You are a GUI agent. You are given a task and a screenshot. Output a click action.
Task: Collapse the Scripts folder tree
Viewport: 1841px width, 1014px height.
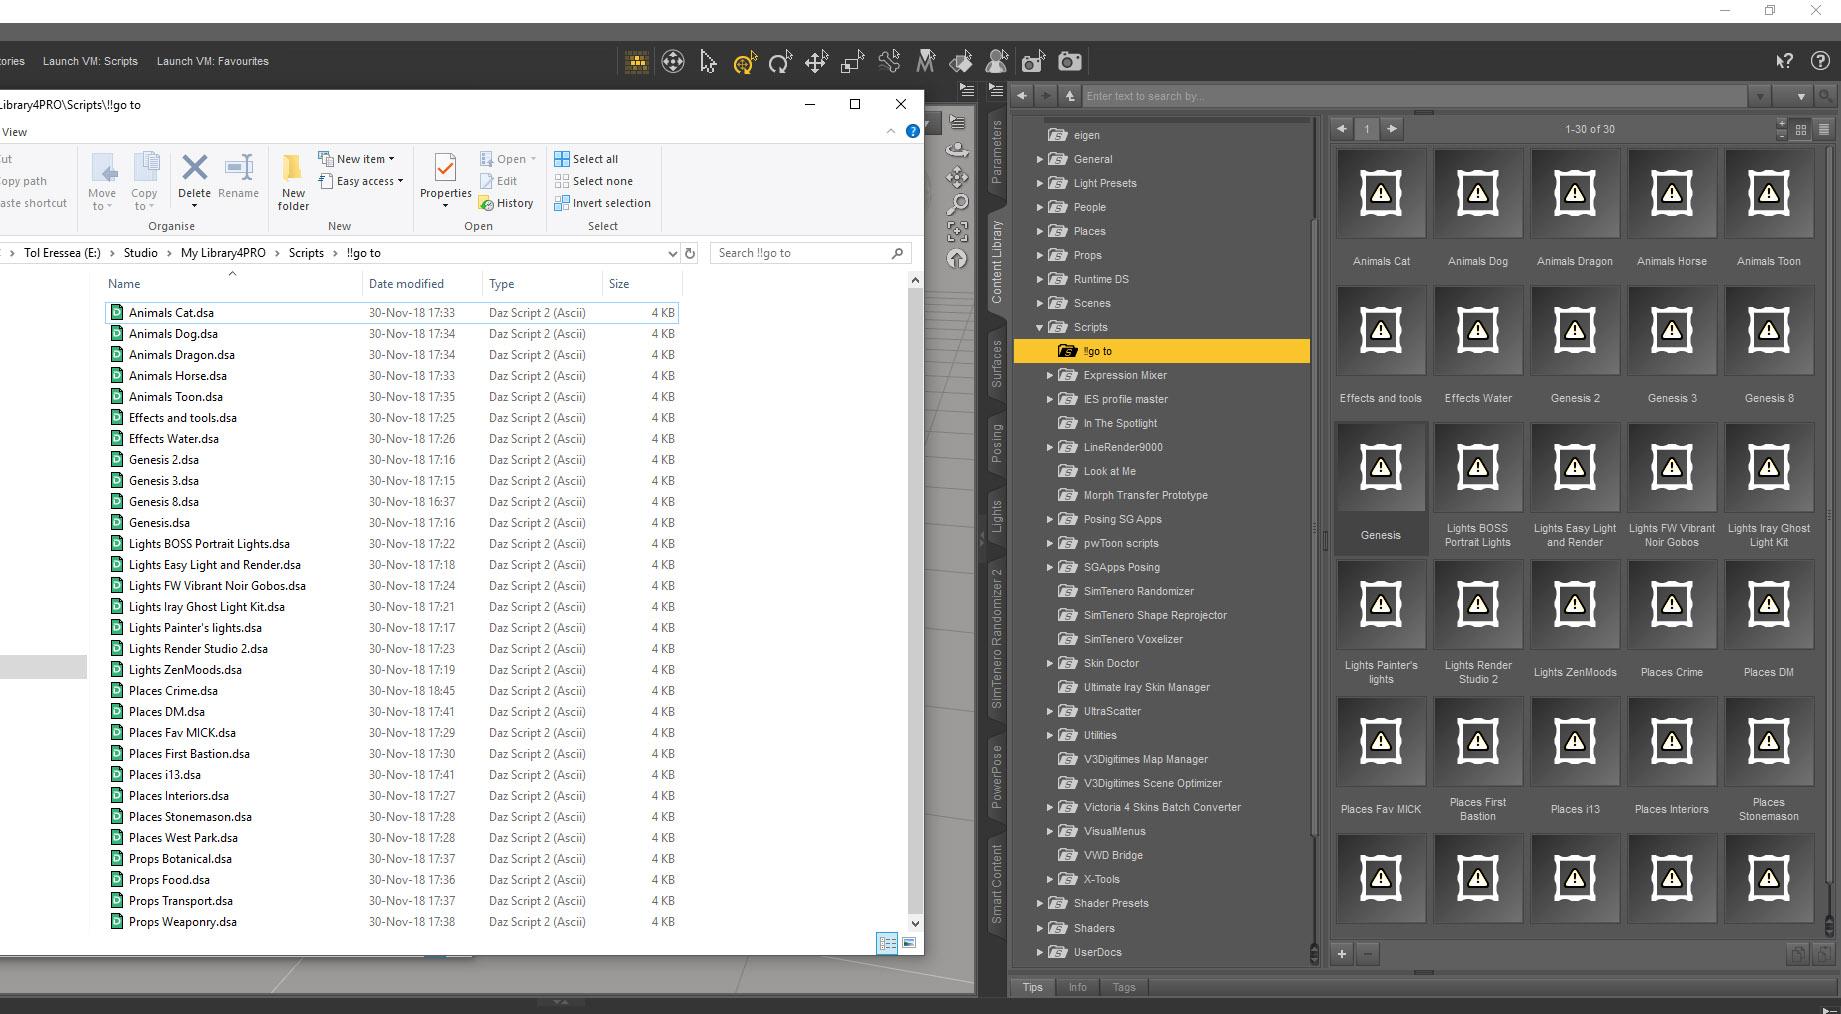(1039, 327)
